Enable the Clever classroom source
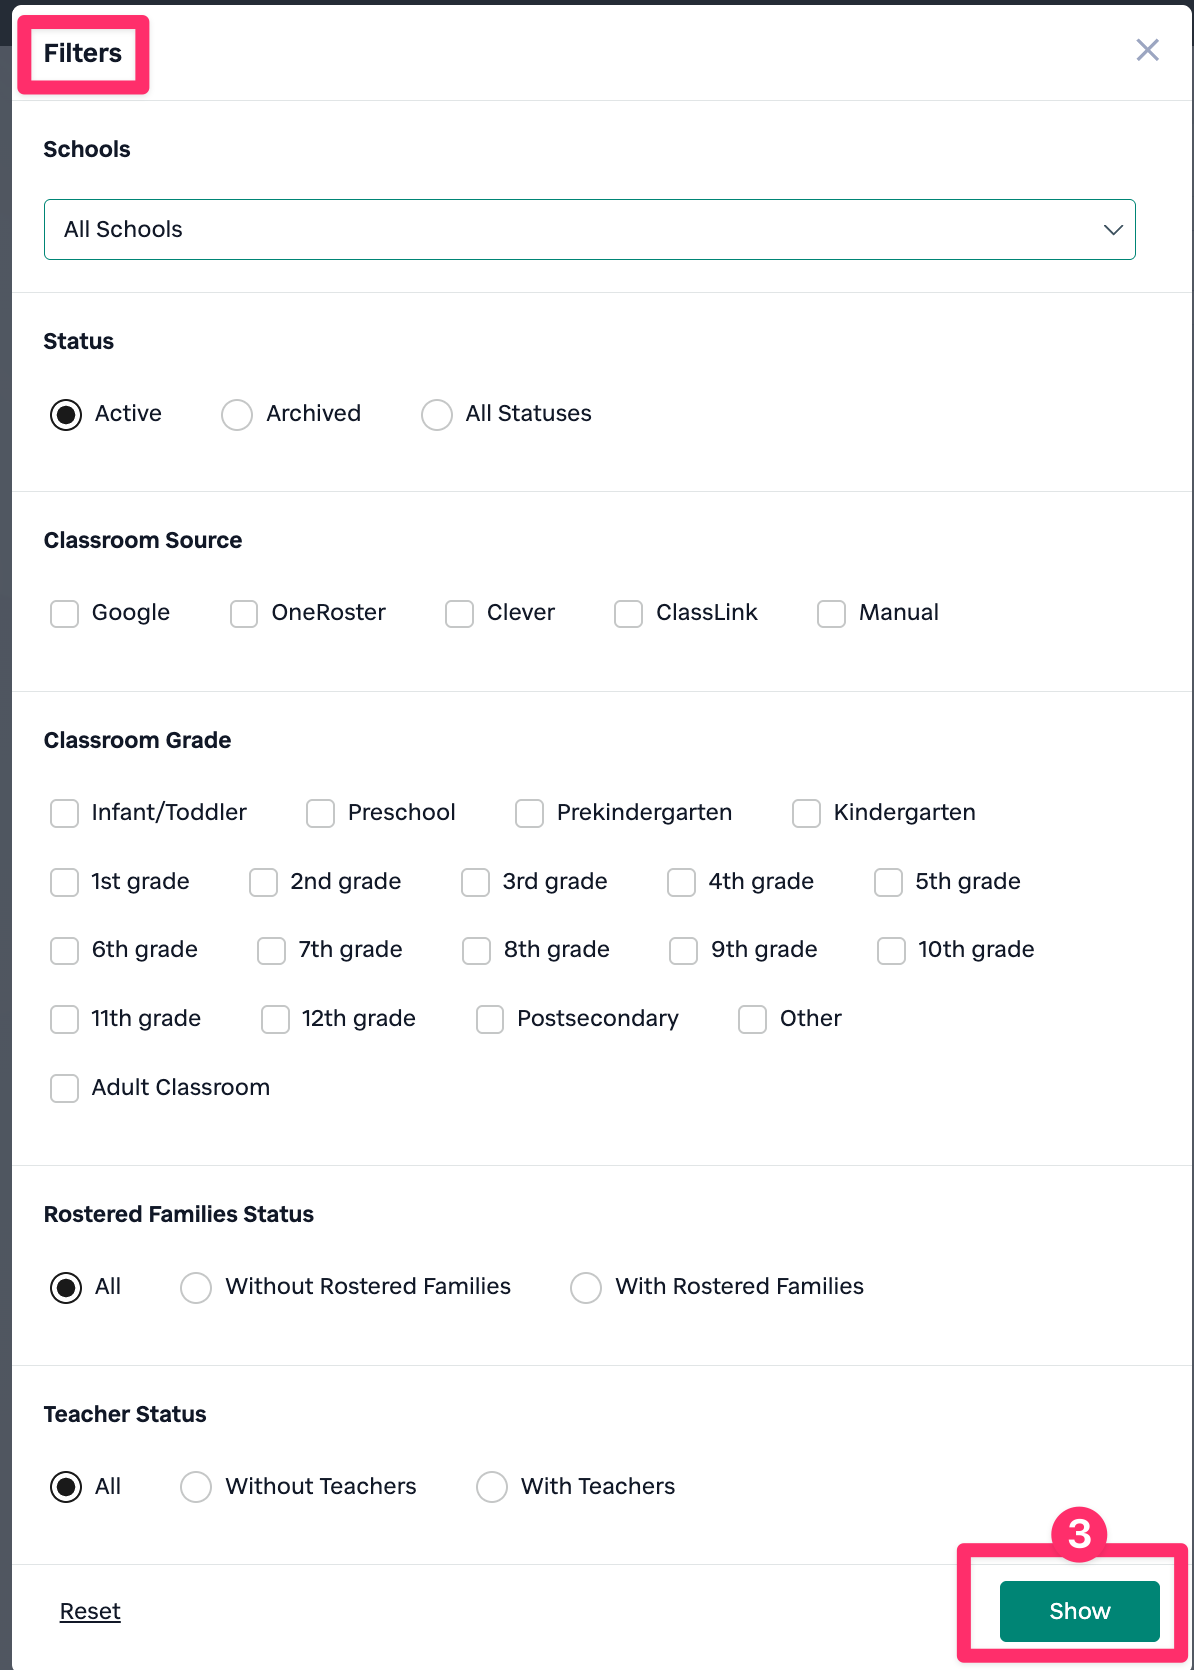This screenshot has height=1670, width=1194. tap(459, 613)
